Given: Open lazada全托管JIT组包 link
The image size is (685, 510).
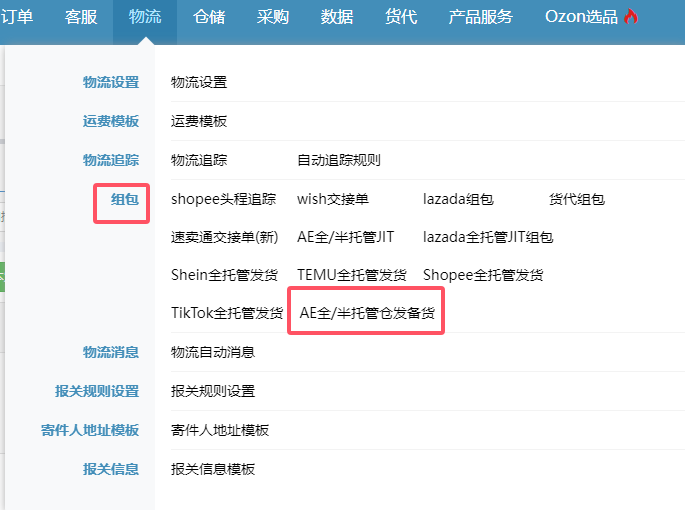Looking at the screenshot, I should point(488,237).
